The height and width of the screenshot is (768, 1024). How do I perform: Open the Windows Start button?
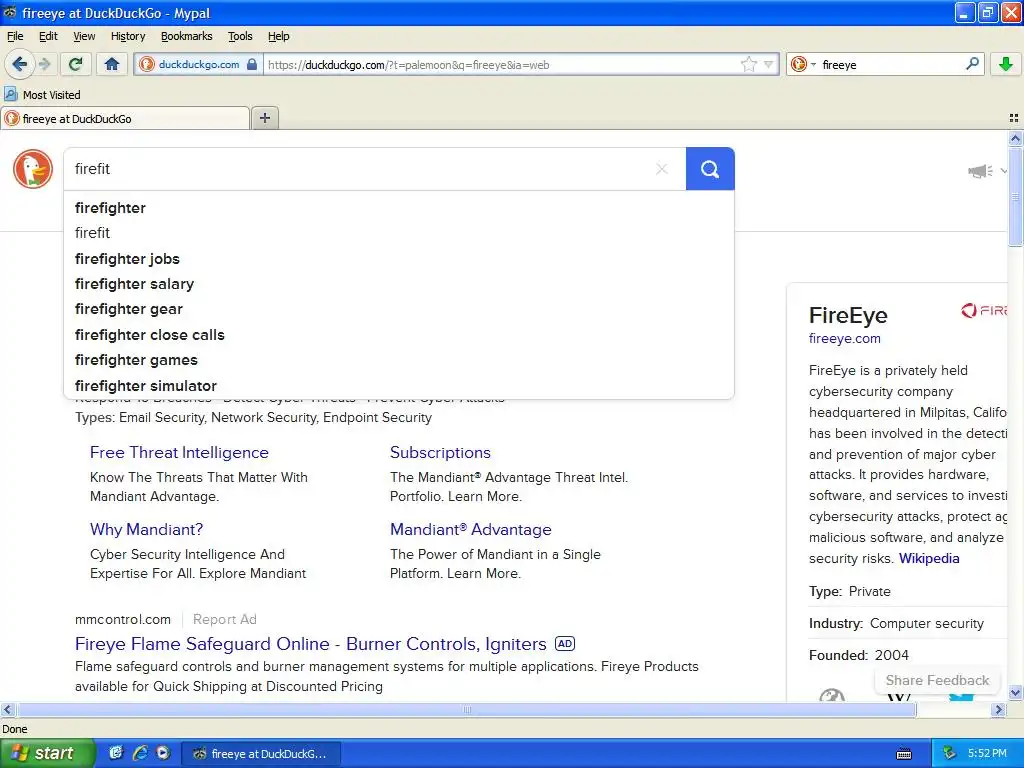click(47, 753)
